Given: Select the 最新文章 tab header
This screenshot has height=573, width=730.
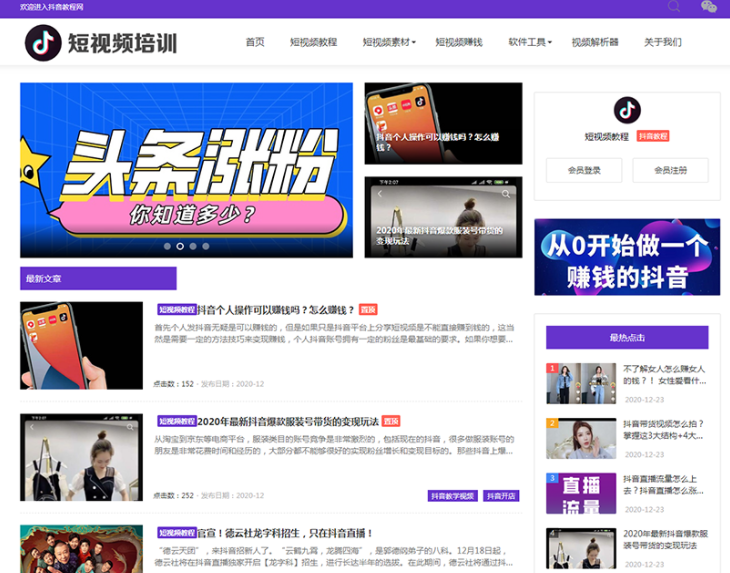Looking at the screenshot, I should pyautogui.click(x=98, y=278).
